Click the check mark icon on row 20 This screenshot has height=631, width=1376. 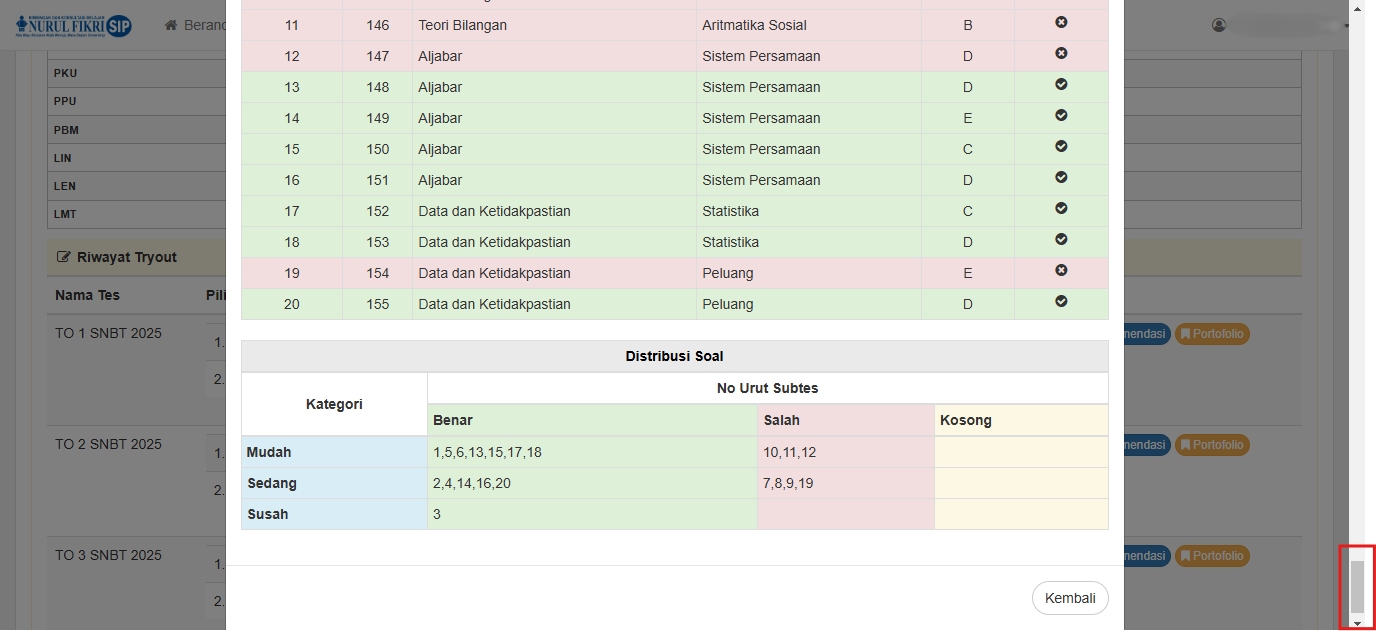click(x=1061, y=301)
